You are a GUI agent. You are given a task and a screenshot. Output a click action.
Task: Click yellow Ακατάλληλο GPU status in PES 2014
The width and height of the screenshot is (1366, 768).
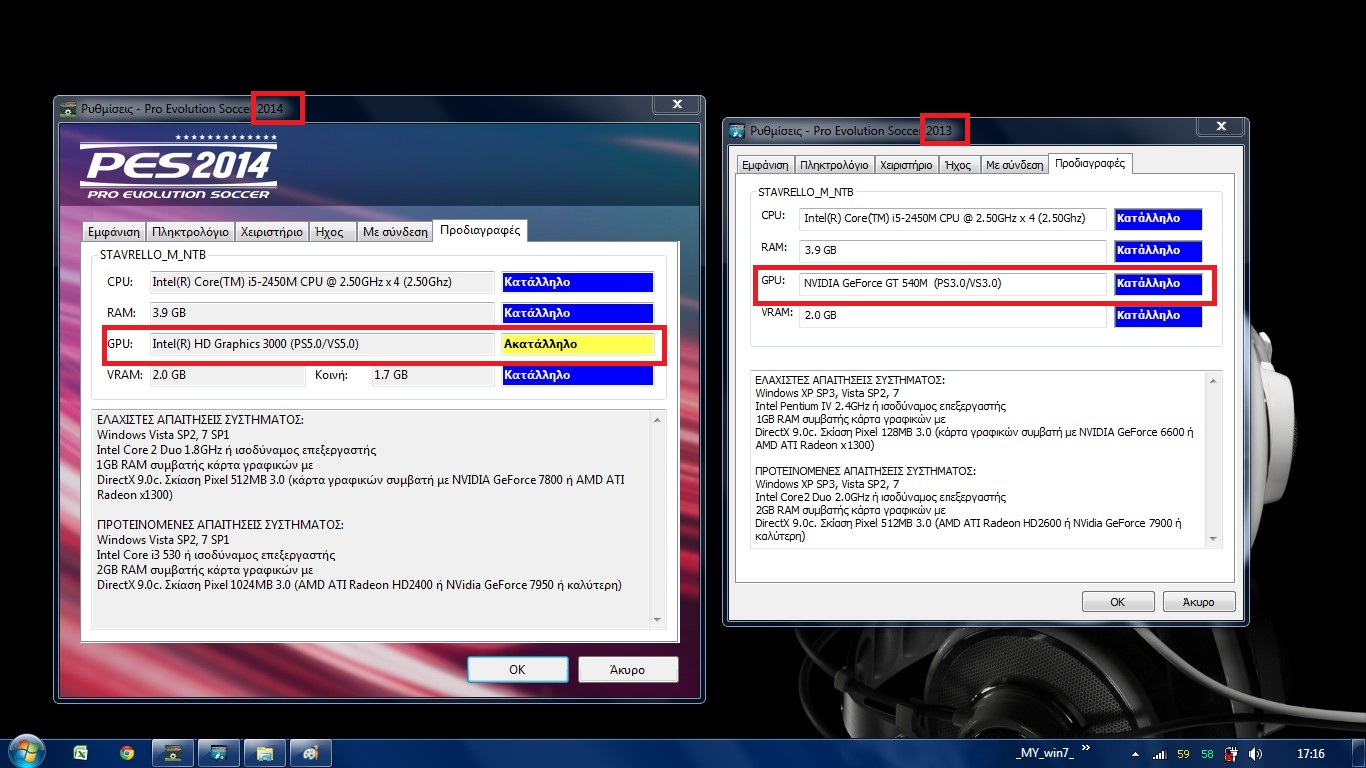click(577, 344)
